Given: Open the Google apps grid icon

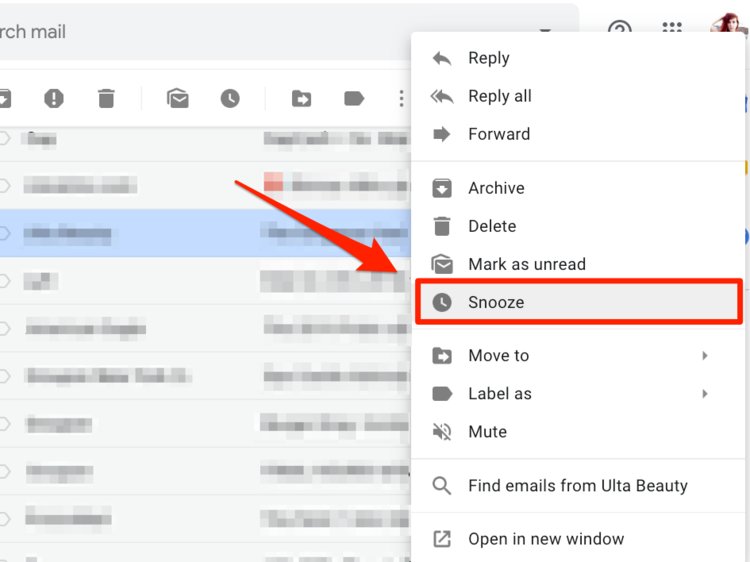Looking at the screenshot, I should pos(672,27).
